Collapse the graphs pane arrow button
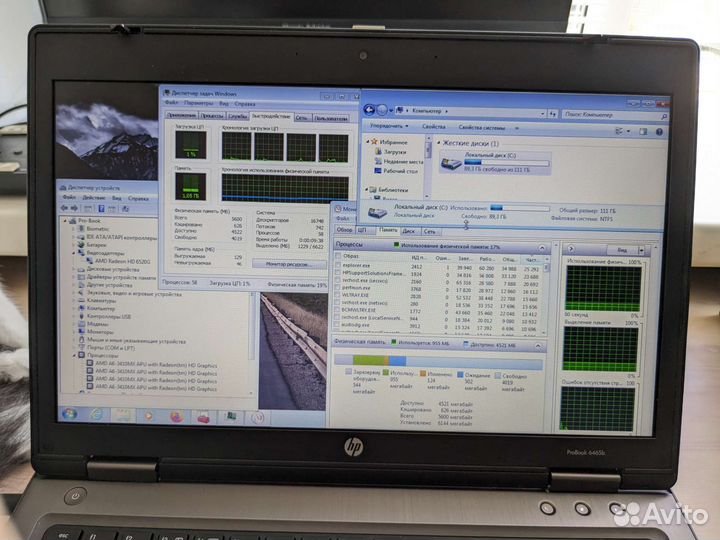 [x=571, y=249]
